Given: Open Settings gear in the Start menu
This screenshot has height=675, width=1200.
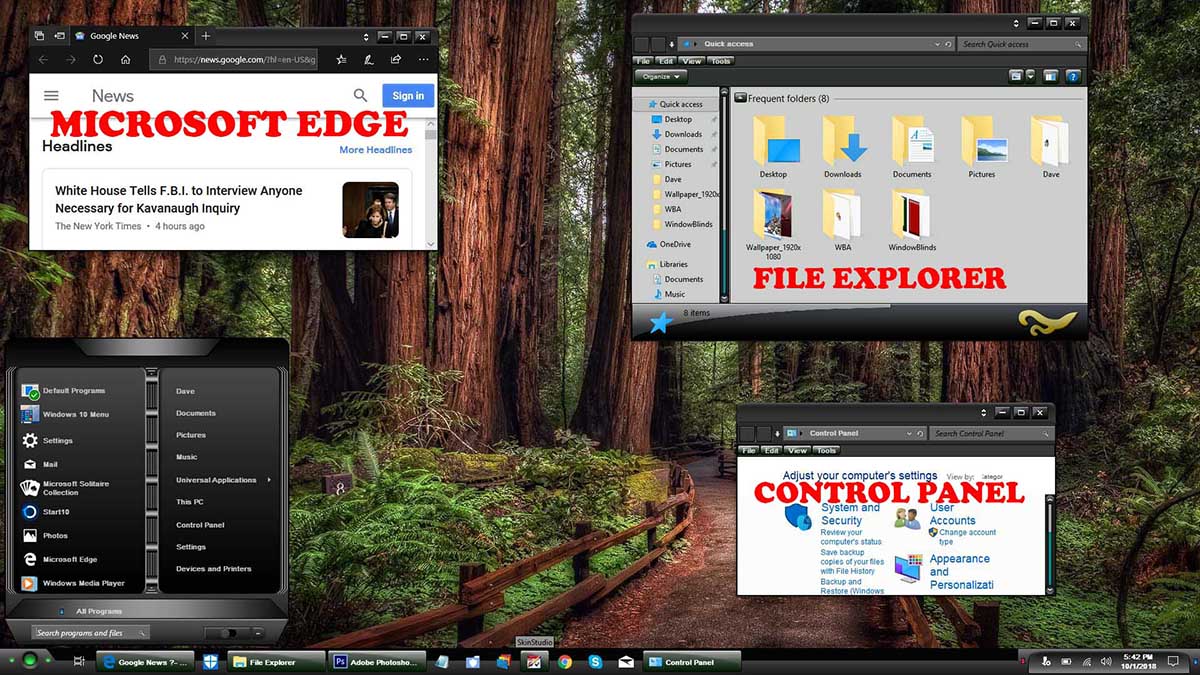Looking at the screenshot, I should click(x=30, y=440).
